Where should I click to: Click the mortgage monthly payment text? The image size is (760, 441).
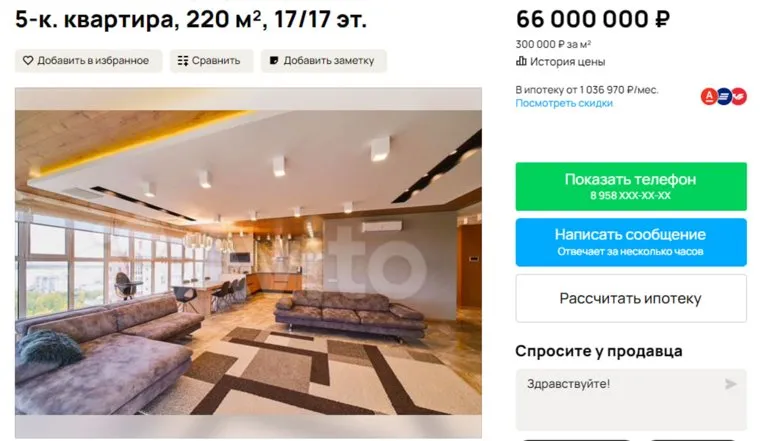tap(586, 90)
